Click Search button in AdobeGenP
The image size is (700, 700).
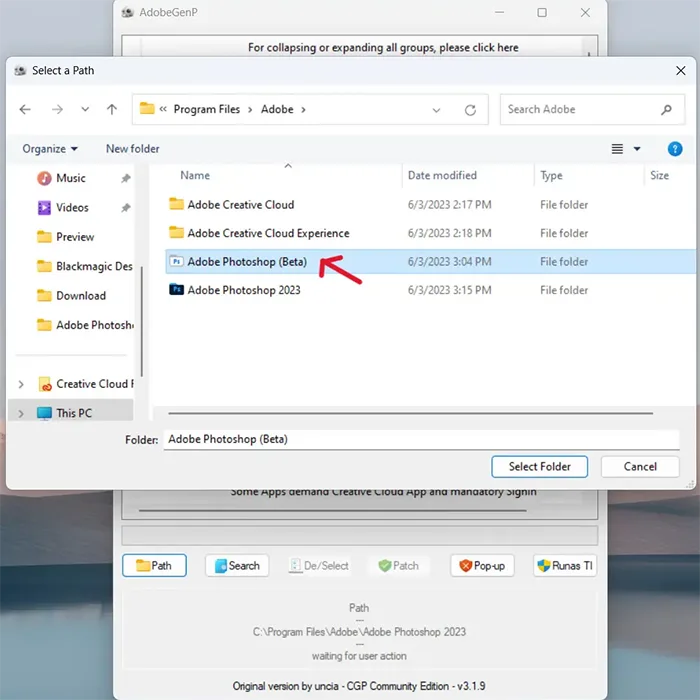[237, 566]
